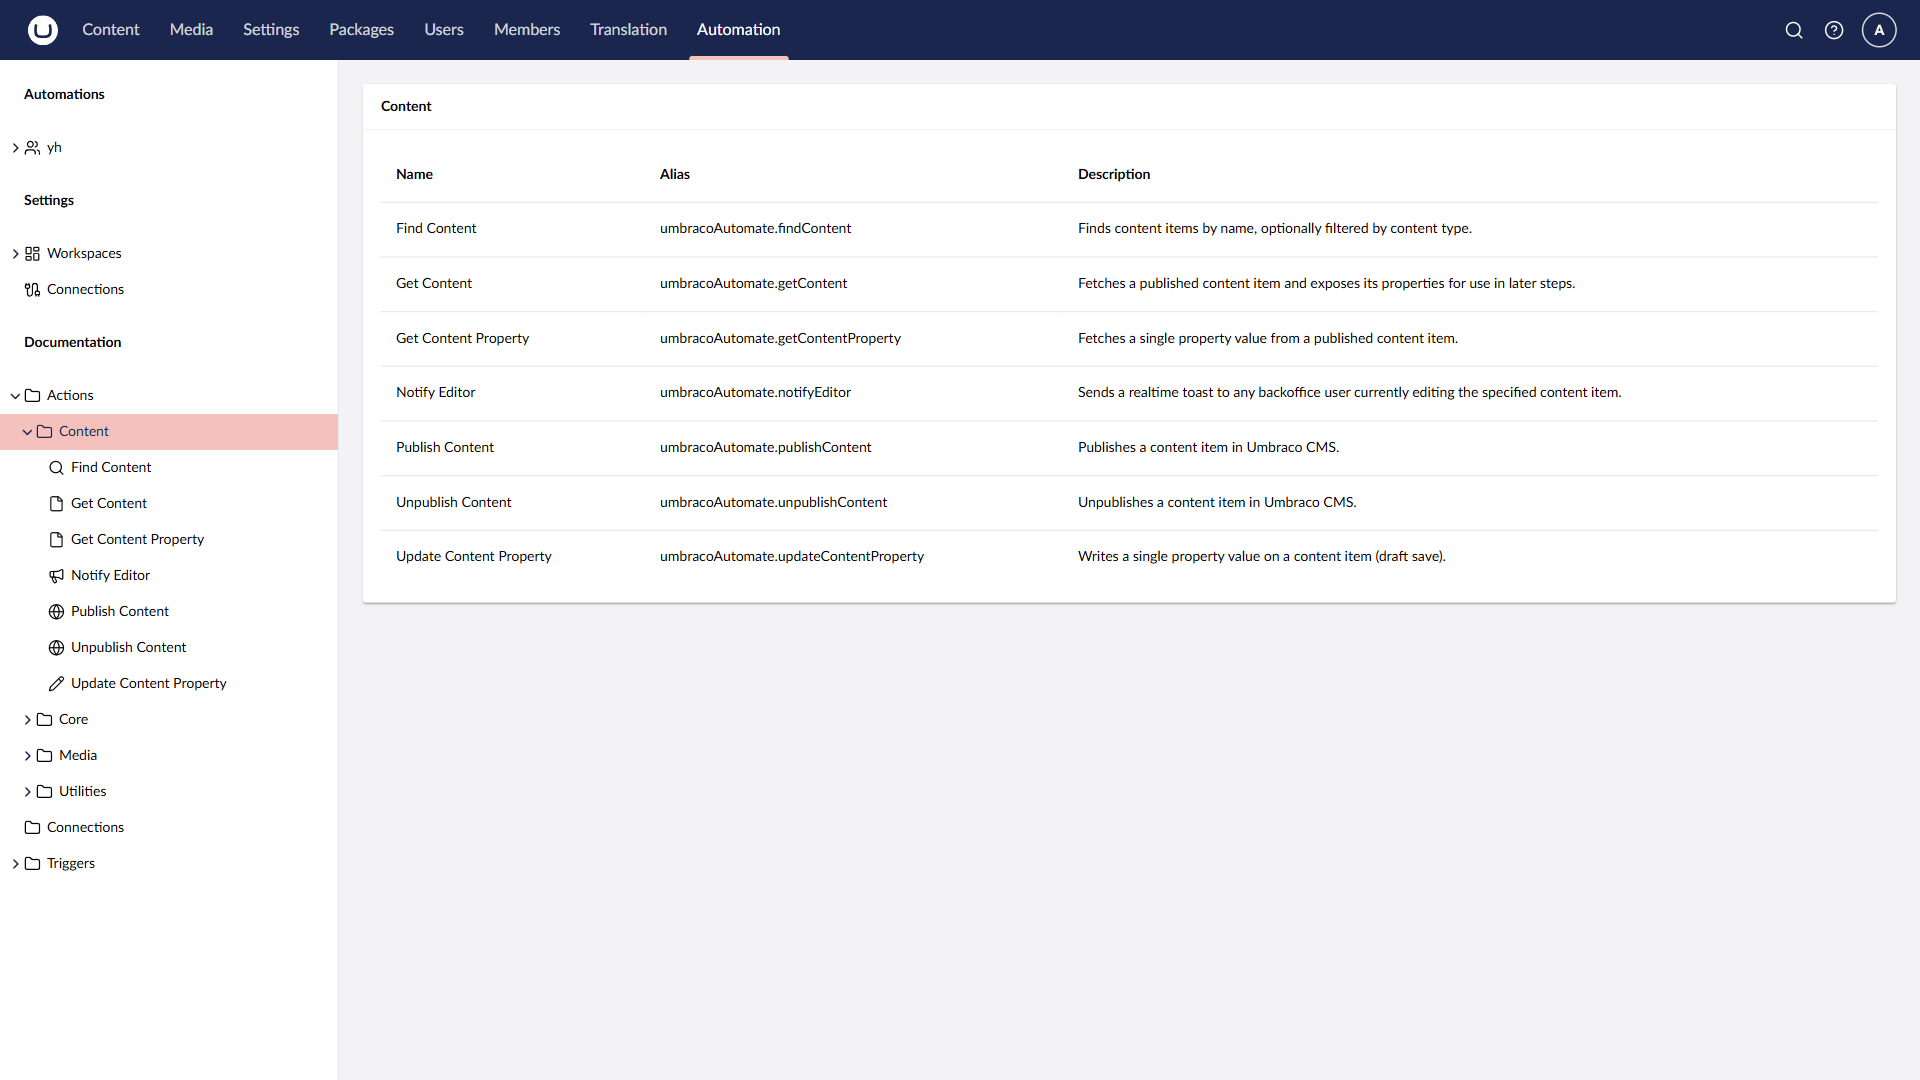
Task: Open the Media section in top navigation
Action: tap(191, 30)
